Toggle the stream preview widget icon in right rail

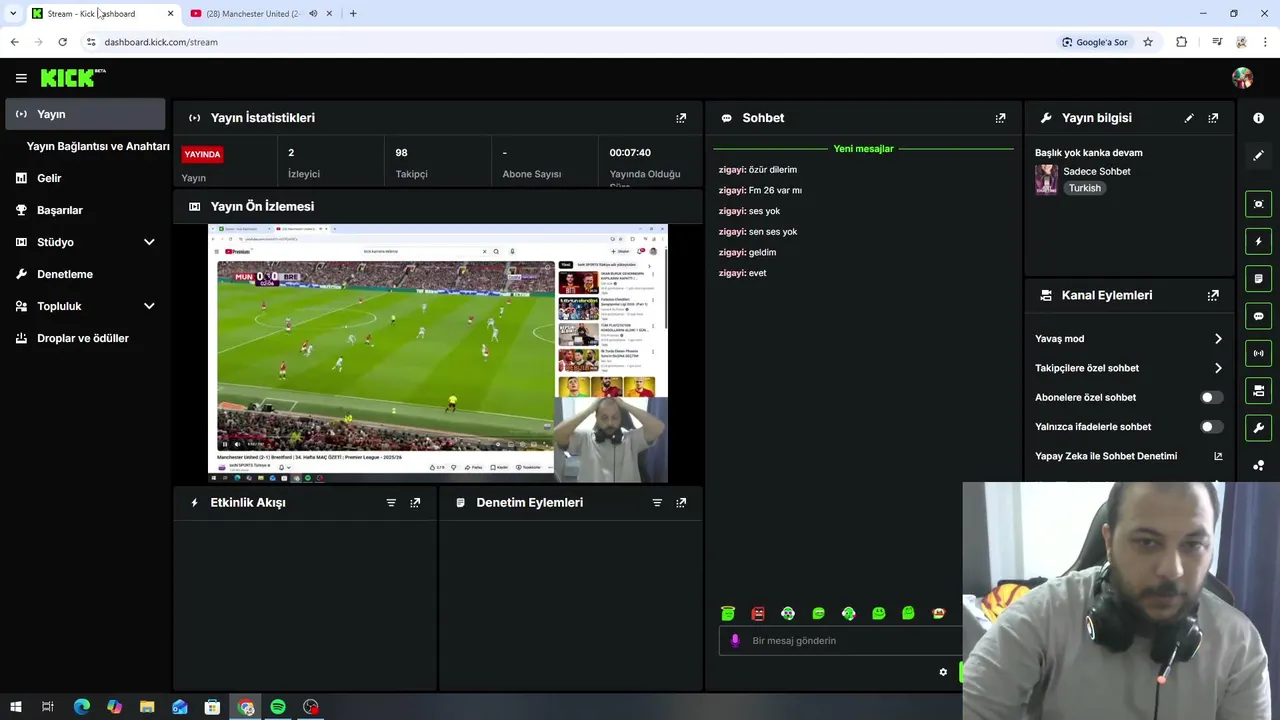[x=1258, y=204]
